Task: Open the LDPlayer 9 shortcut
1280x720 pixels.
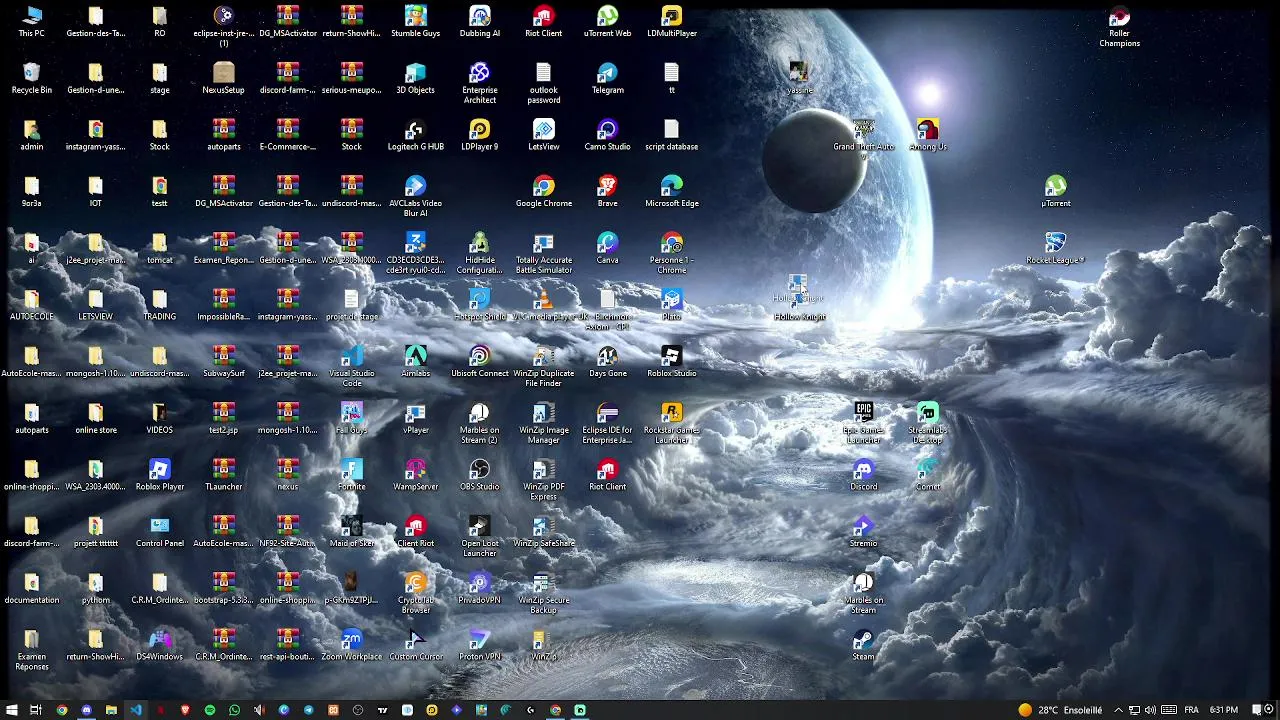Action: pos(479,136)
